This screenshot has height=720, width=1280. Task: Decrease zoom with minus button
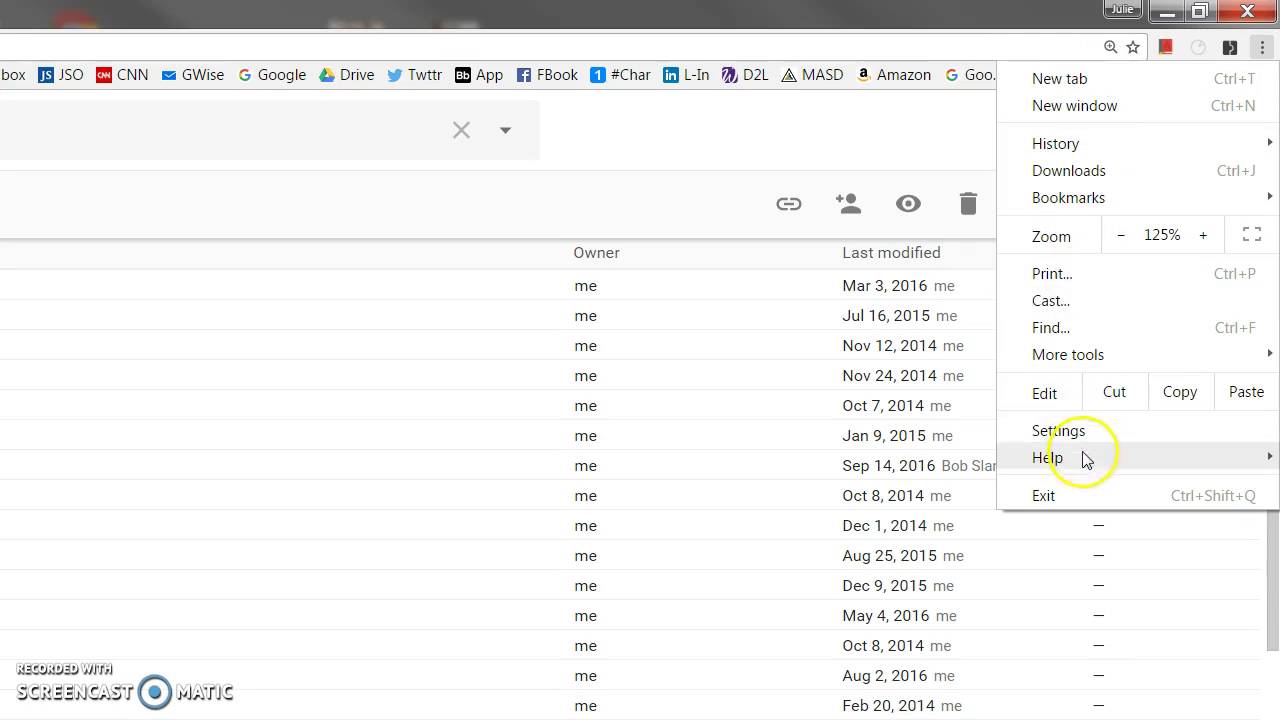pyautogui.click(x=1121, y=235)
